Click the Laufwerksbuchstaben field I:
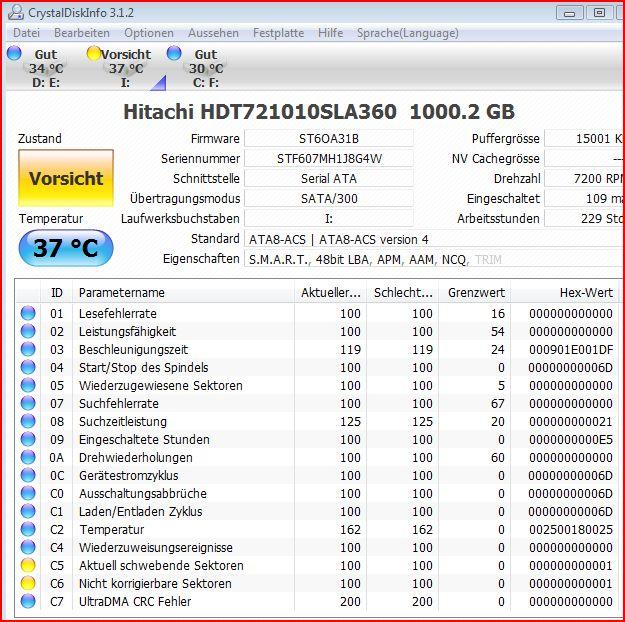Screen dimensions: 625x622 pyautogui.click(x=329, y=218)
